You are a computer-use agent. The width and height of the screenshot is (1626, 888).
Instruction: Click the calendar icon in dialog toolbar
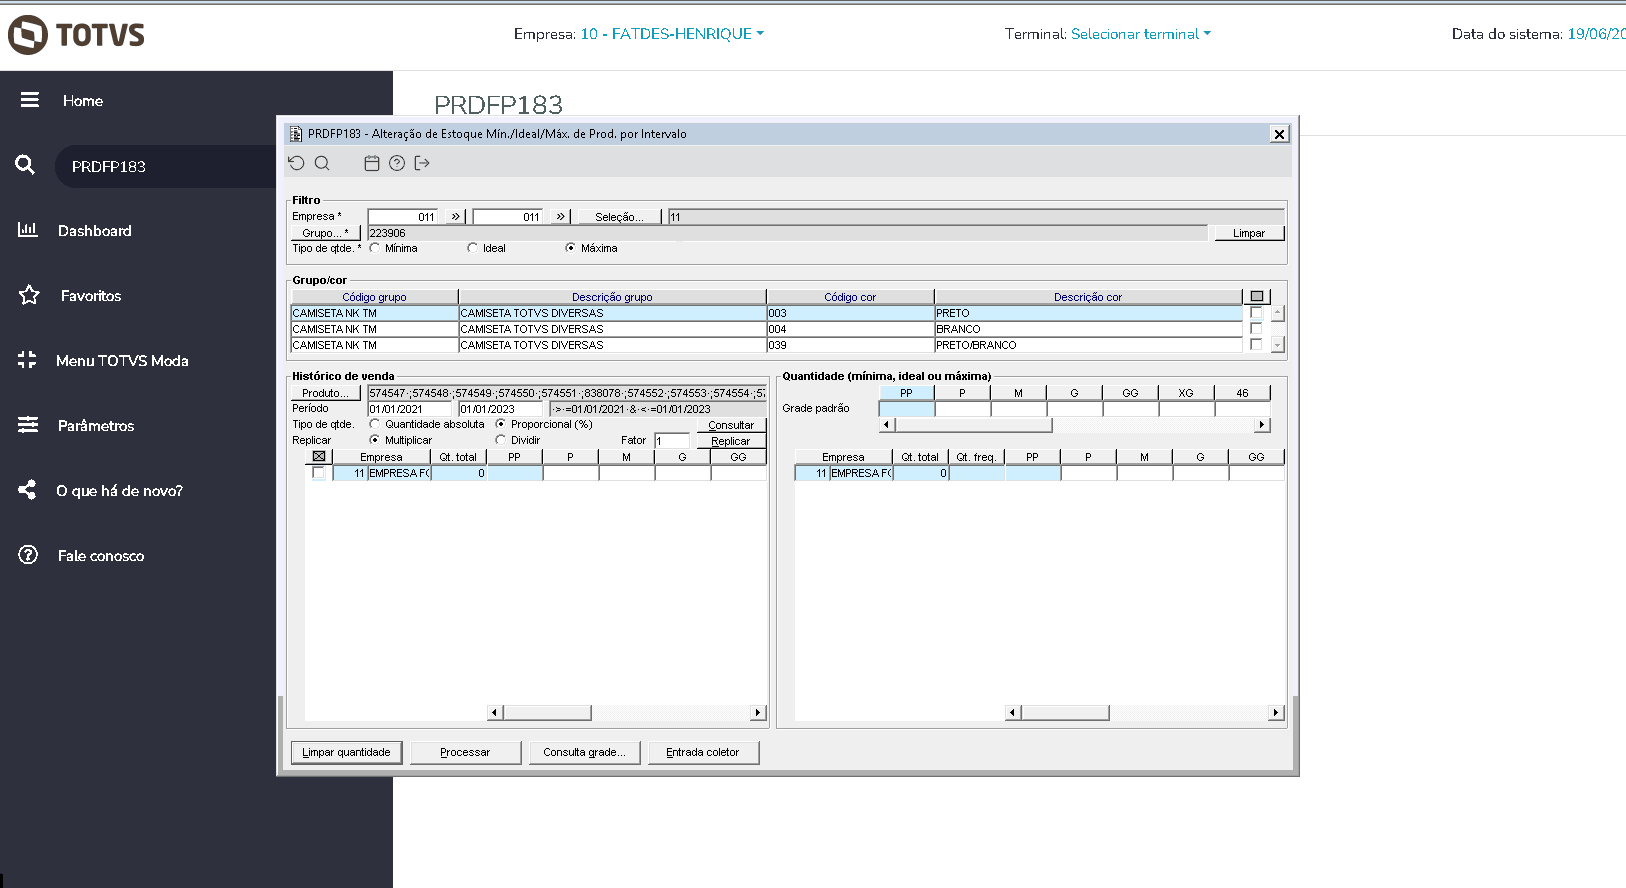click(x=371, y=163)
